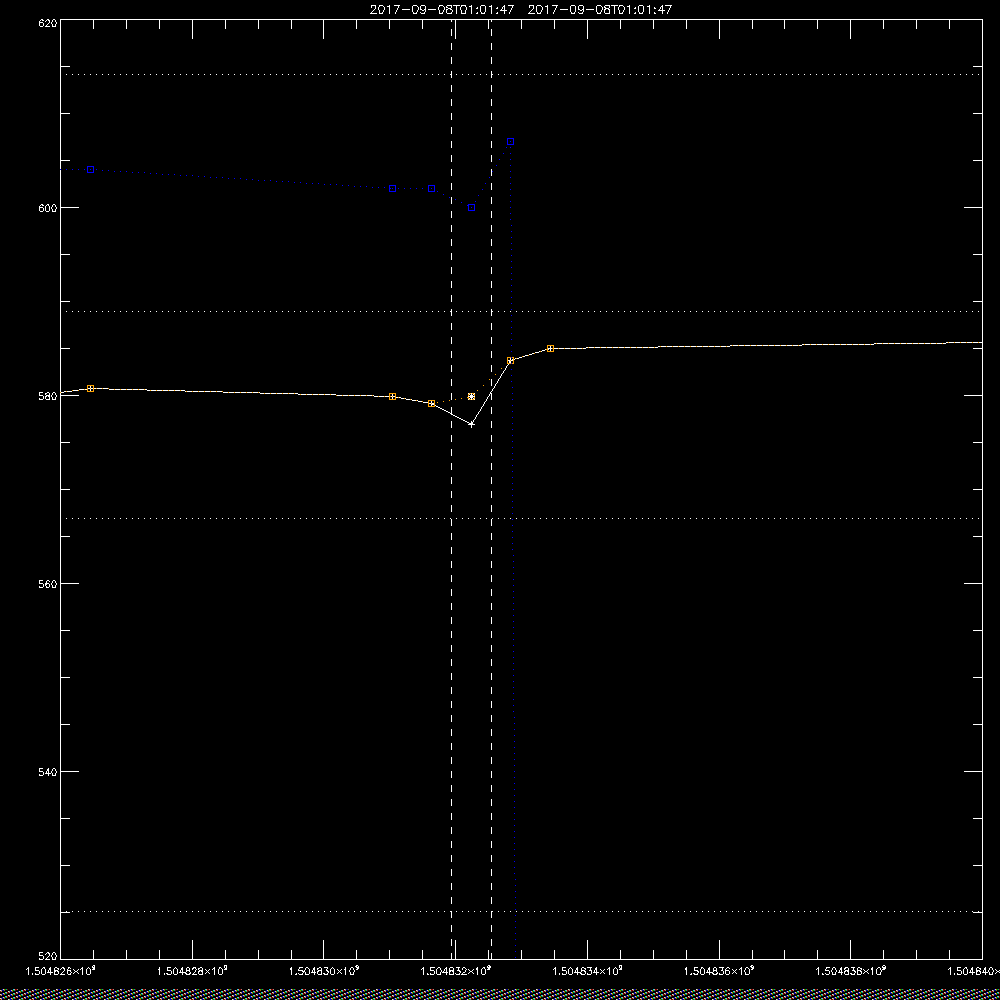Click the left 2017-09-08T01:01:47 title timestamp
Screen dimensions: 1000x1000
(442, 10)
